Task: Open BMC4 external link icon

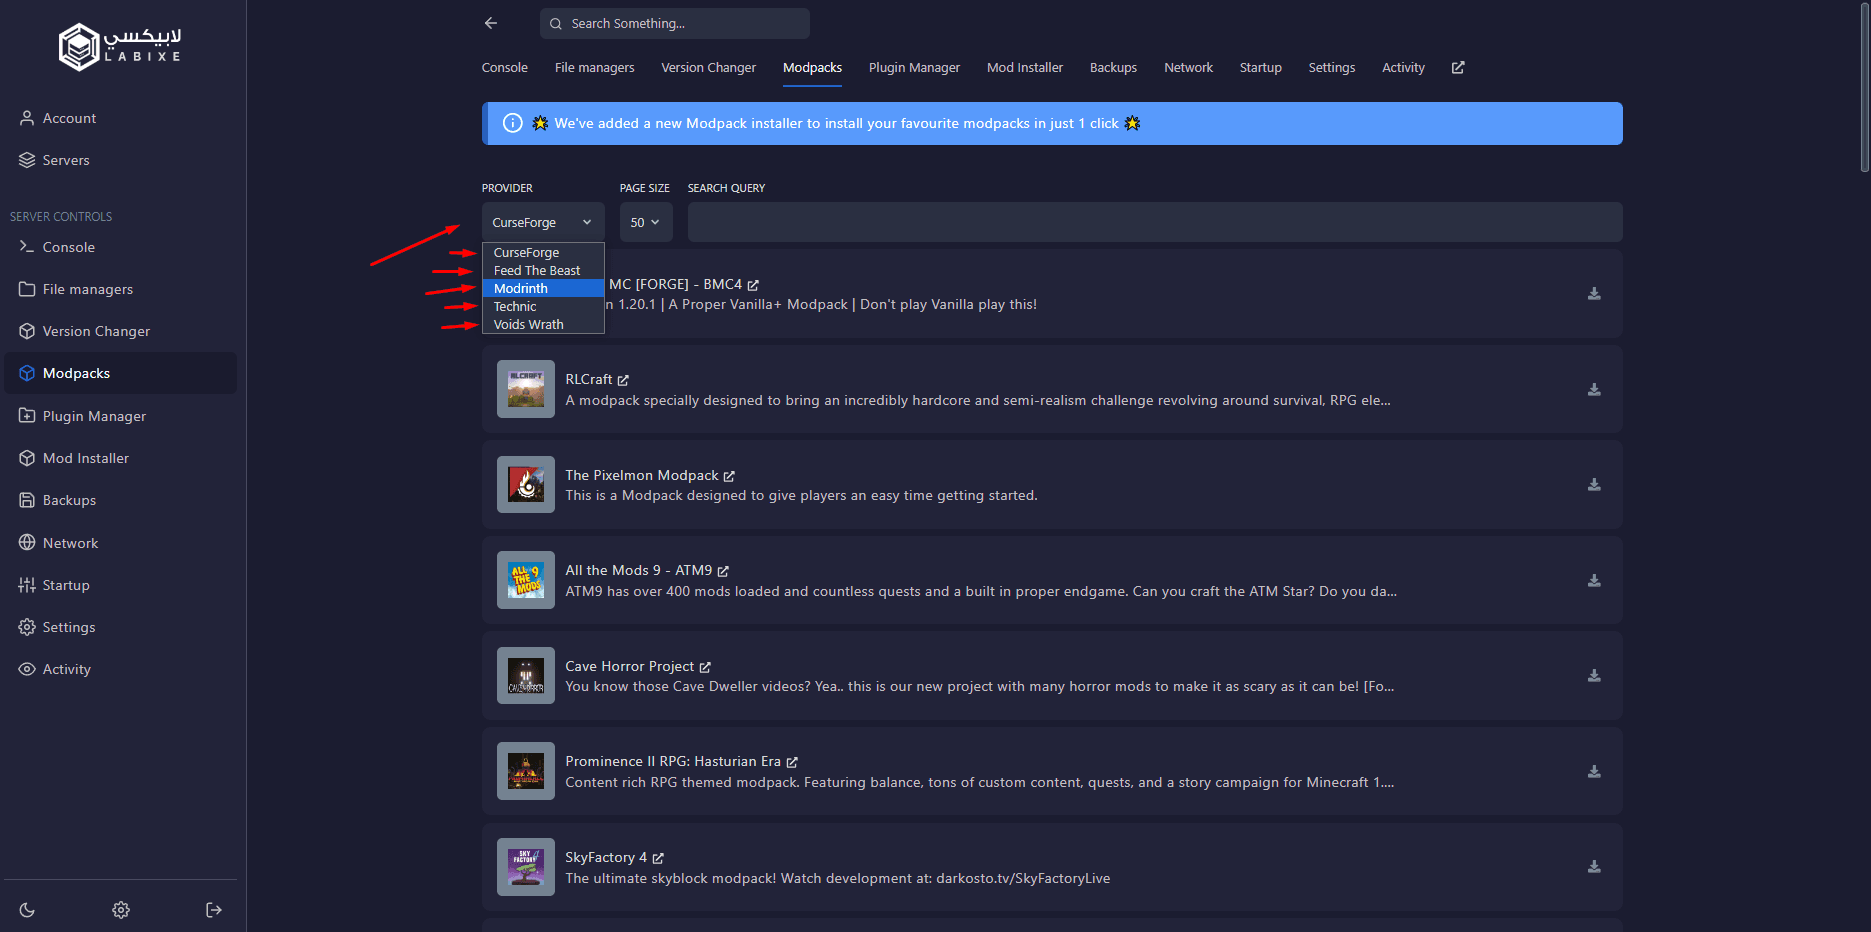Action: click(x=753, y=285)
